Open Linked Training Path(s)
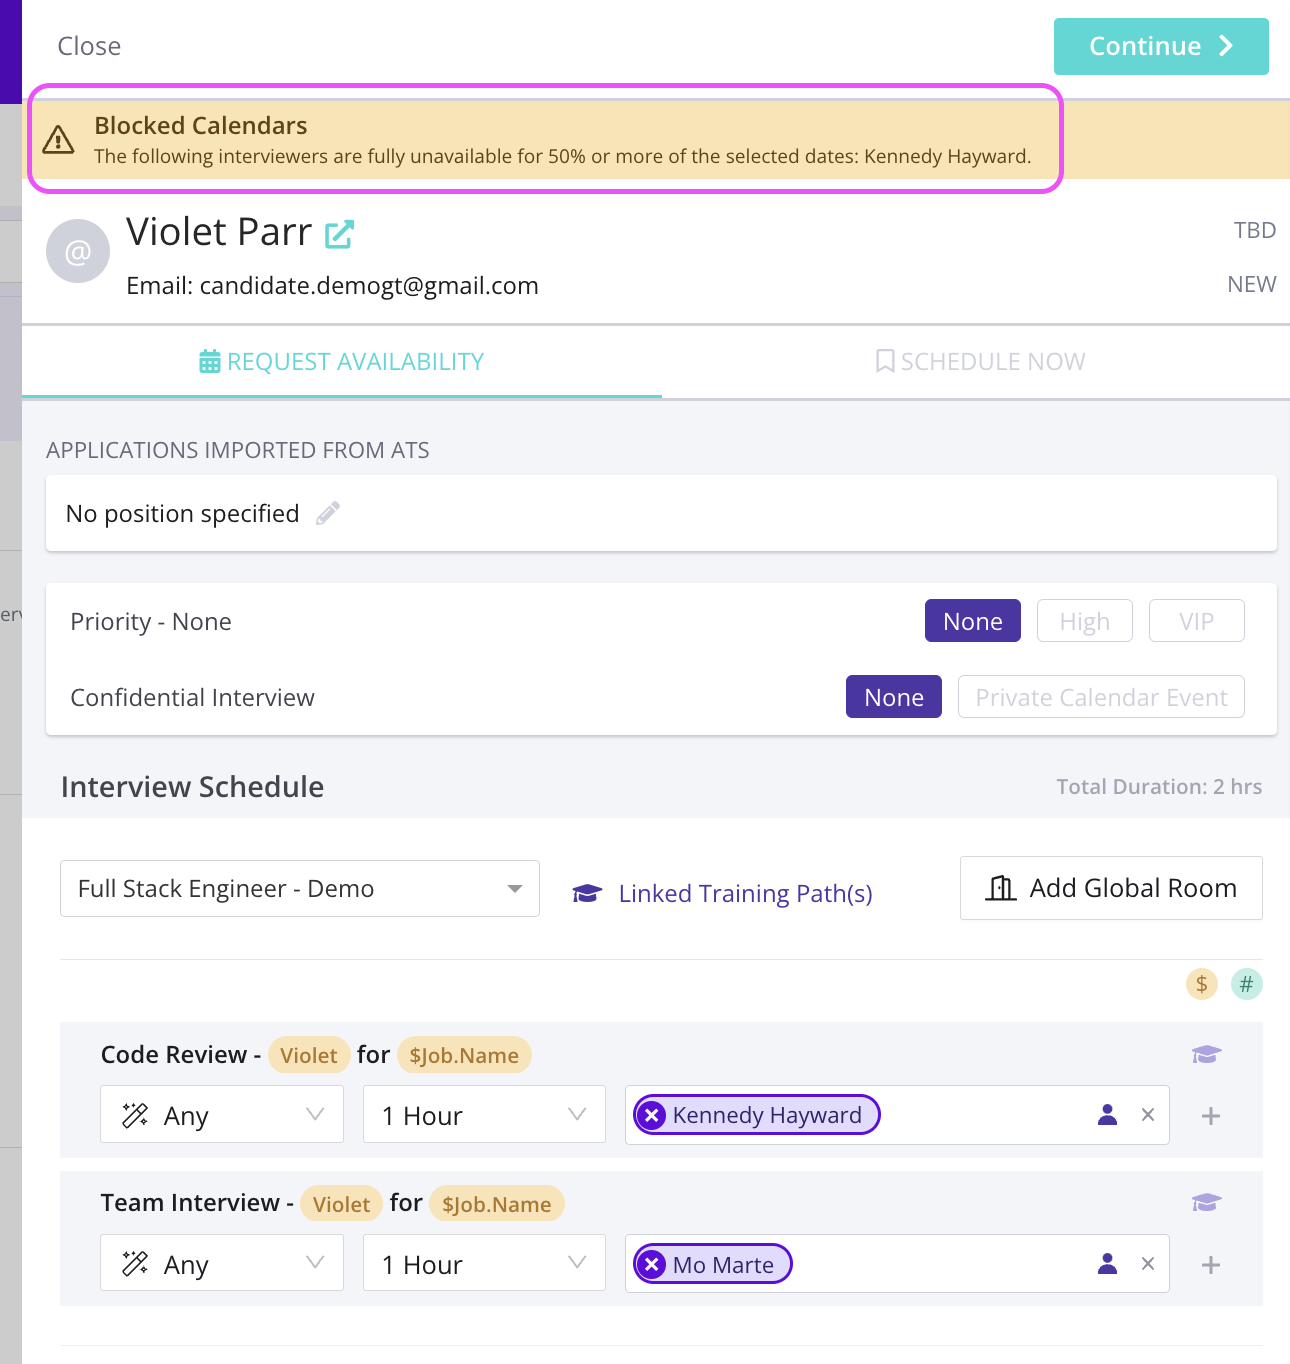This screenshot has height=1364, width=1290. point(745,893)
